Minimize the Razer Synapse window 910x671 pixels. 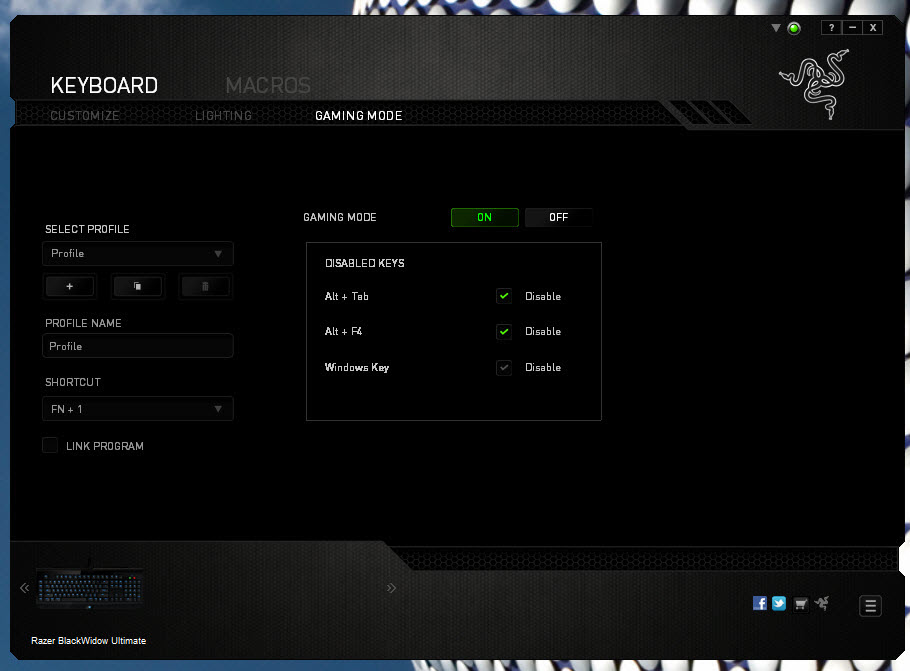[x=853, y=27]
